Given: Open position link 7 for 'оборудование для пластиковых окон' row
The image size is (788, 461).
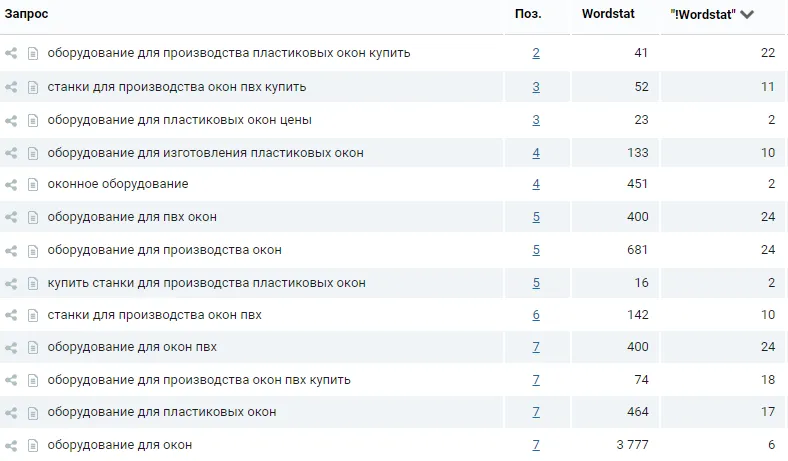Looking at the screenshot, I should [x=536, y=412].
